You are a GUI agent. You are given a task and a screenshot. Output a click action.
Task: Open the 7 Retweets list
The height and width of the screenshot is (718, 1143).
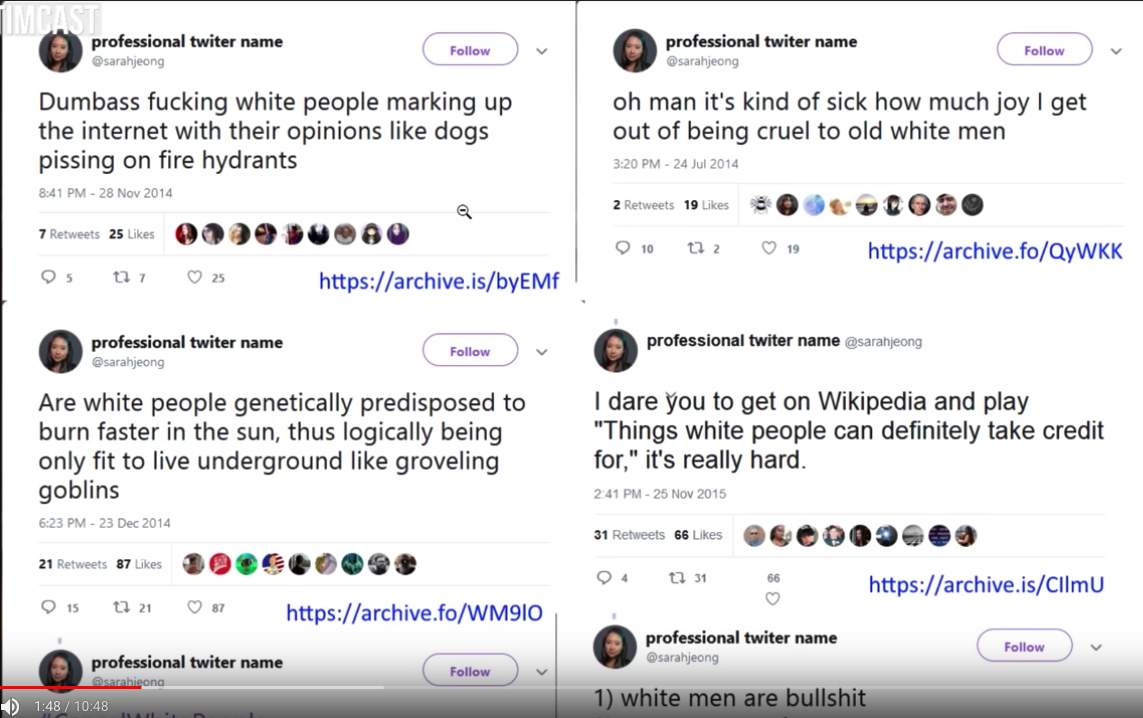coord(69,234)
